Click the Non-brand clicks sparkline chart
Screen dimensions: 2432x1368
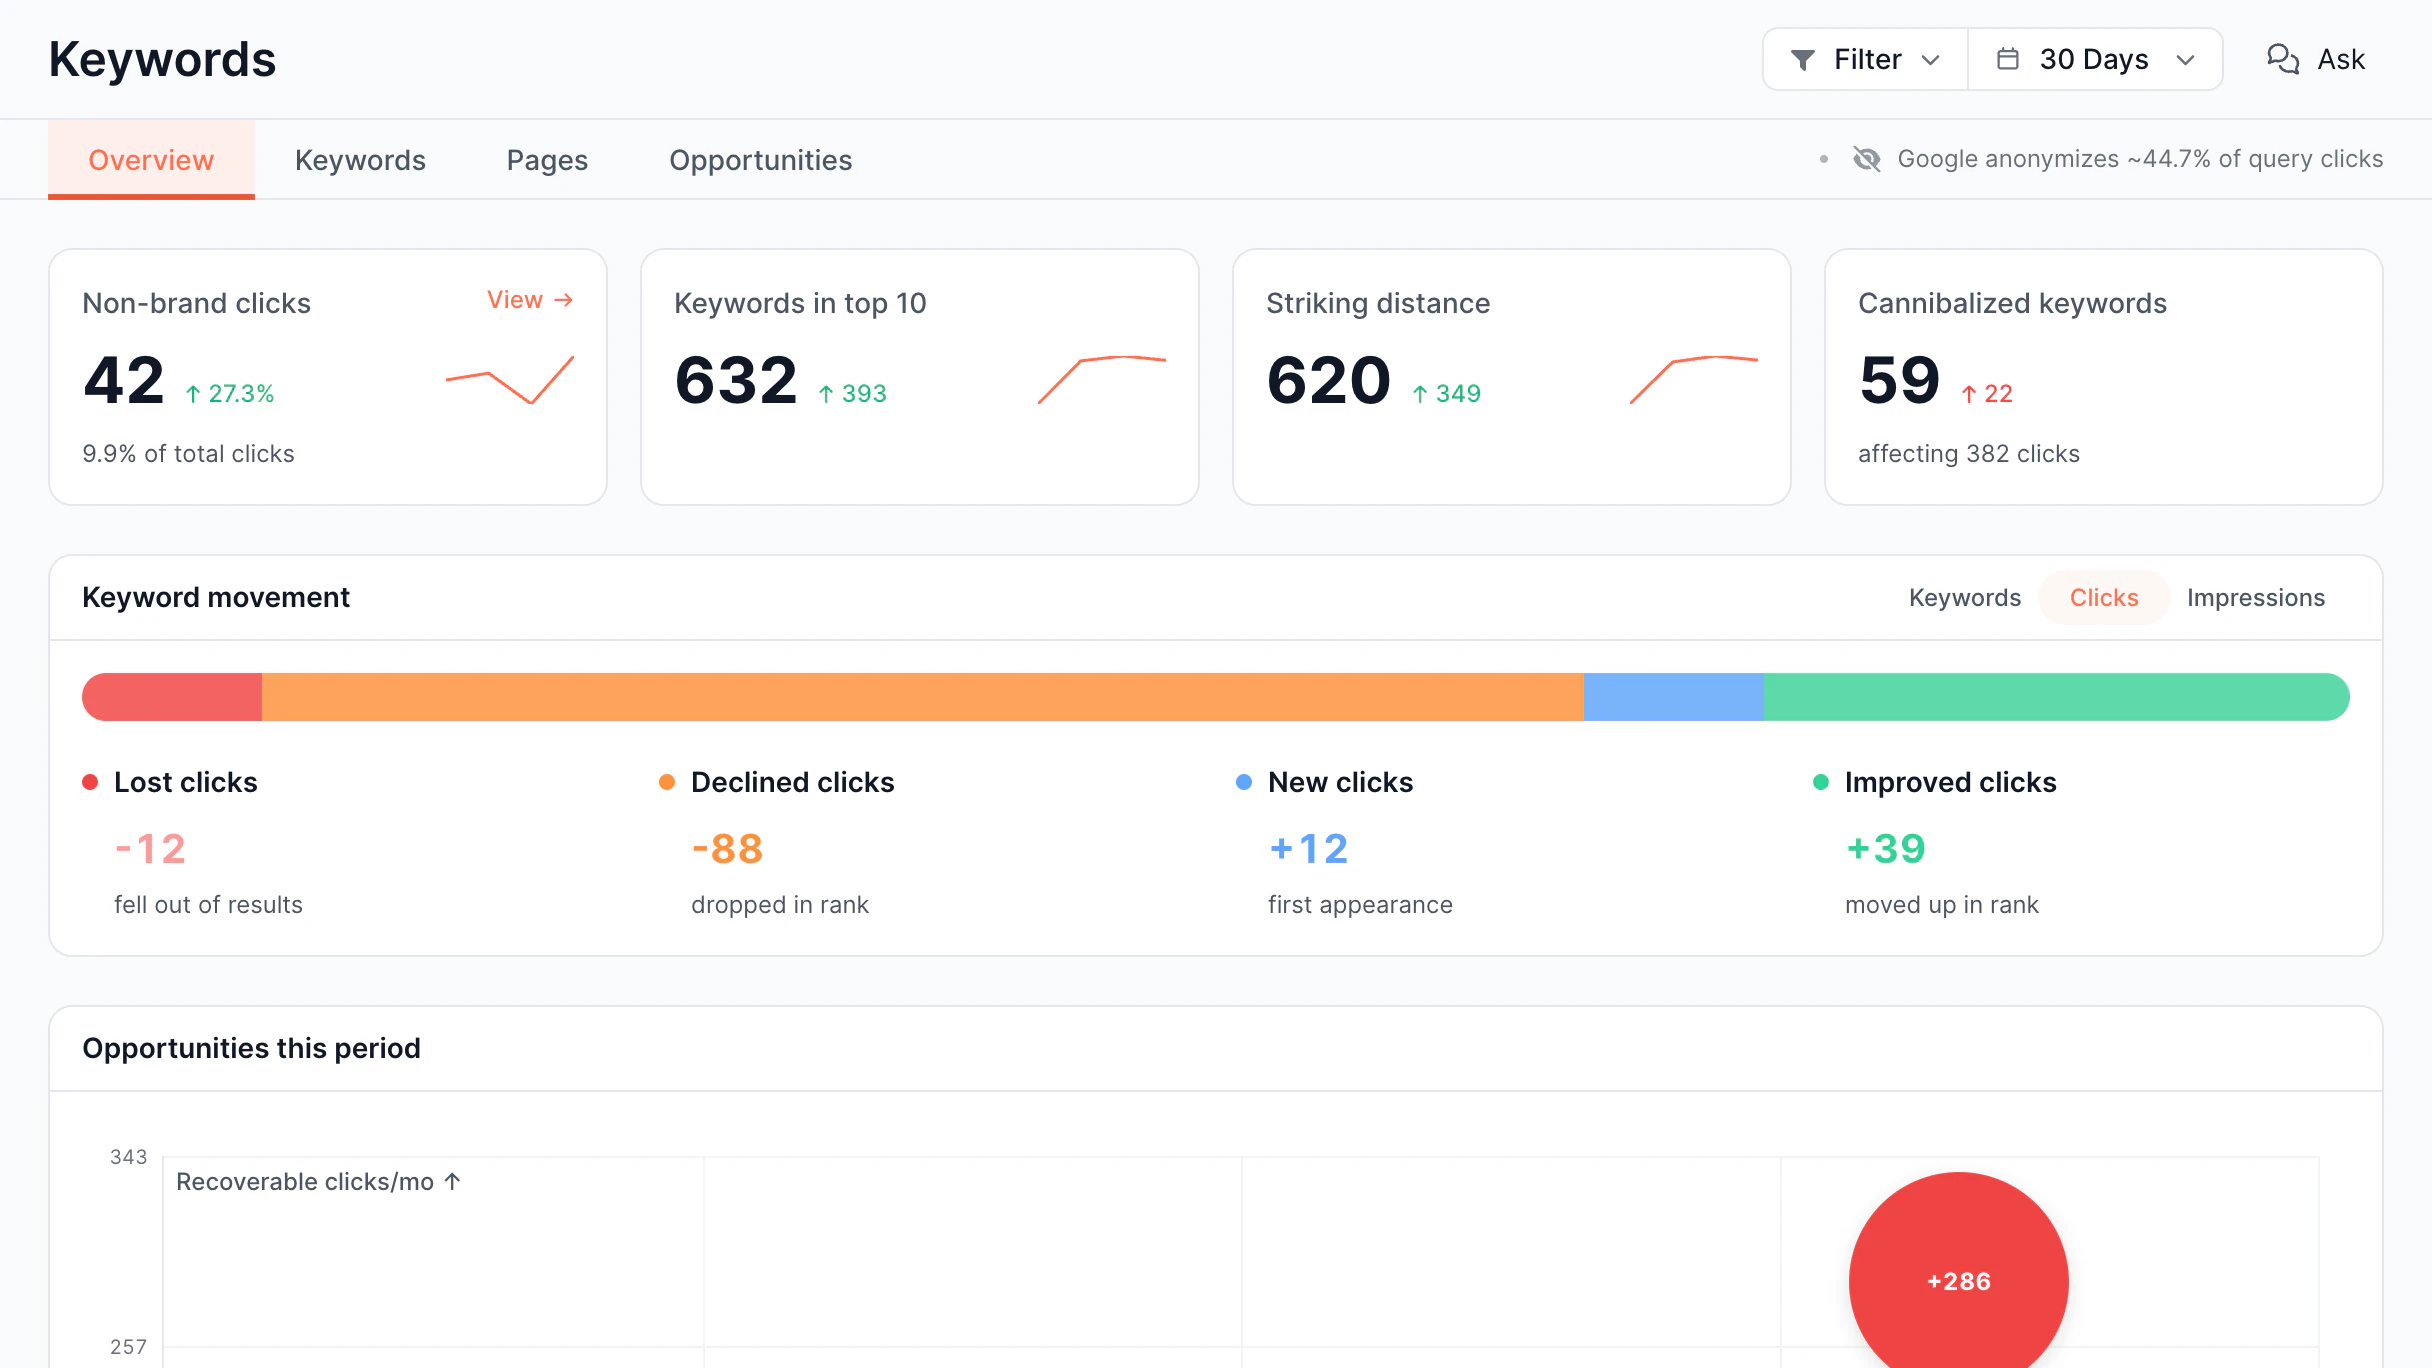[x=510, y=380]
